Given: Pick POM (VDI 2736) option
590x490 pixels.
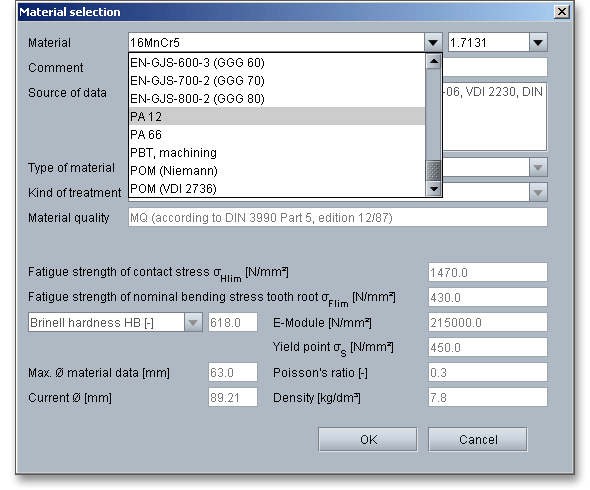Looking at the screenshot, I should (277, 188).
